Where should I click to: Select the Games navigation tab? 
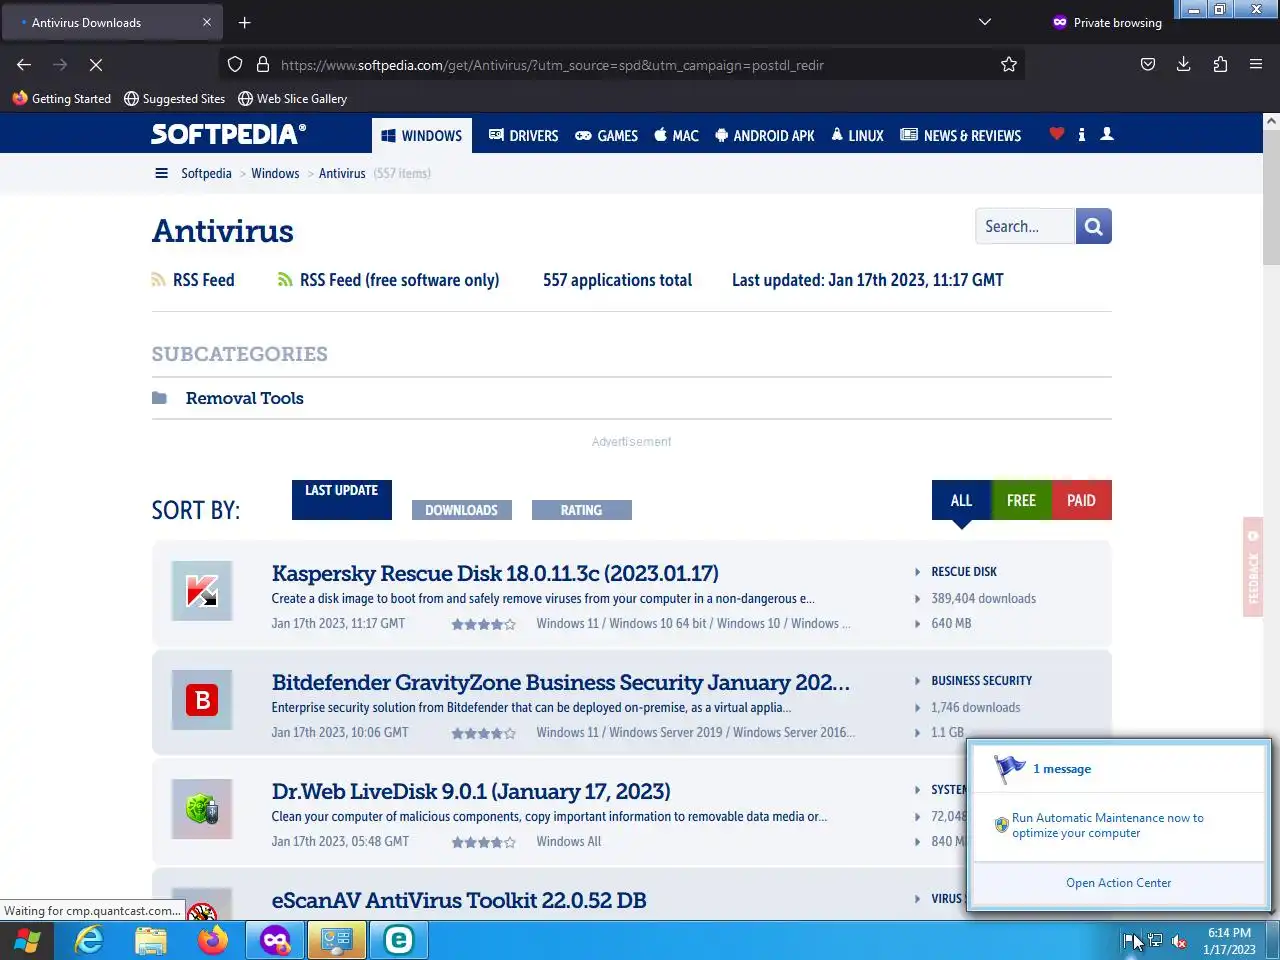[x=606, y=135]
